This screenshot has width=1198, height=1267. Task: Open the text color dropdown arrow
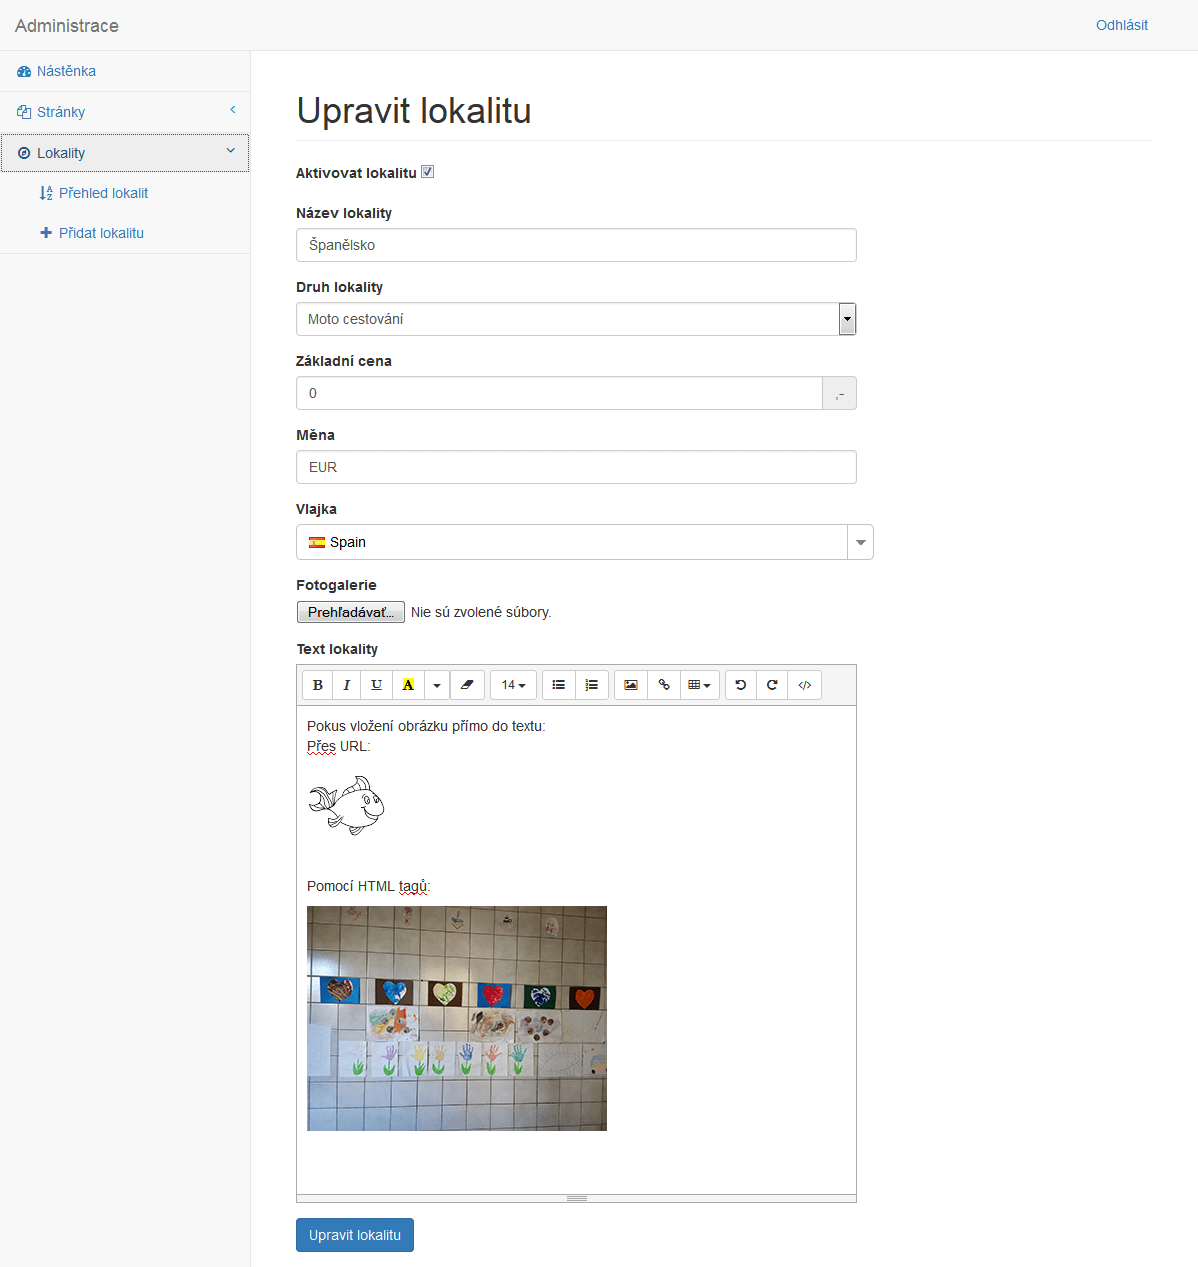(x=437, y=685)
